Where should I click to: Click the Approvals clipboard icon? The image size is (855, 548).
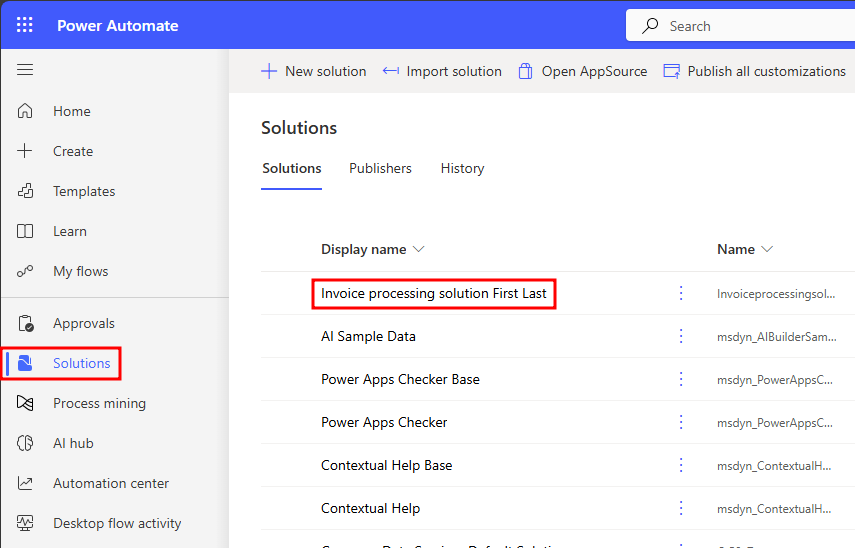(25, 323)
